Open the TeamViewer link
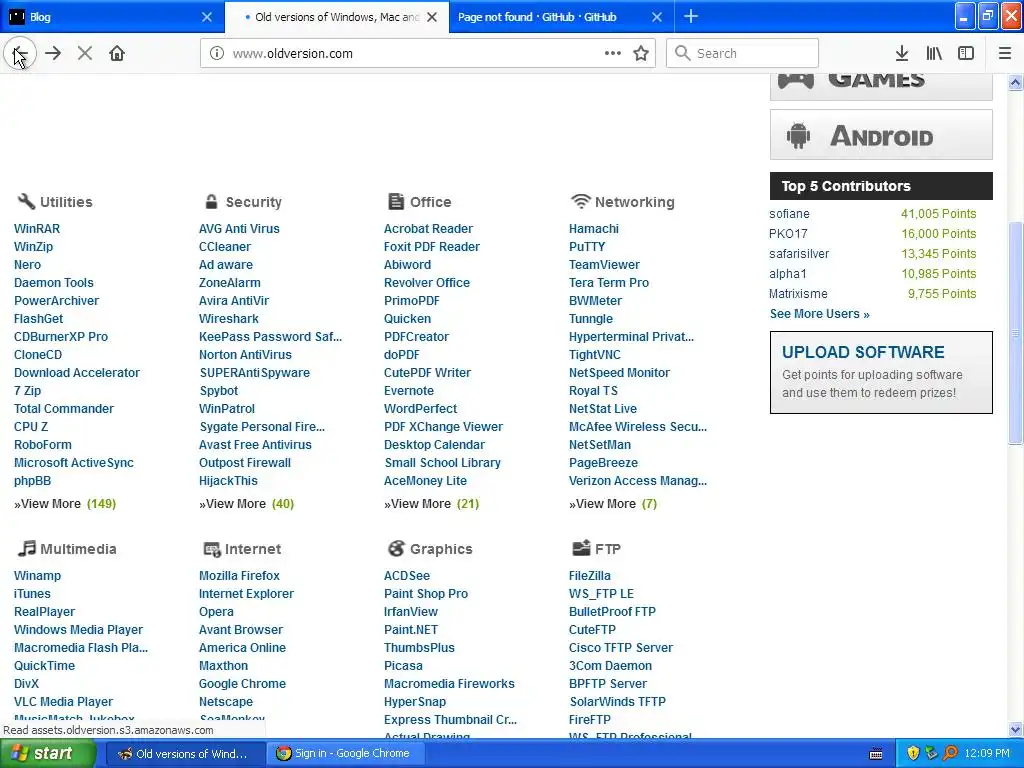The width and height of the screenshot is (1024, 768). coord(604,264)
